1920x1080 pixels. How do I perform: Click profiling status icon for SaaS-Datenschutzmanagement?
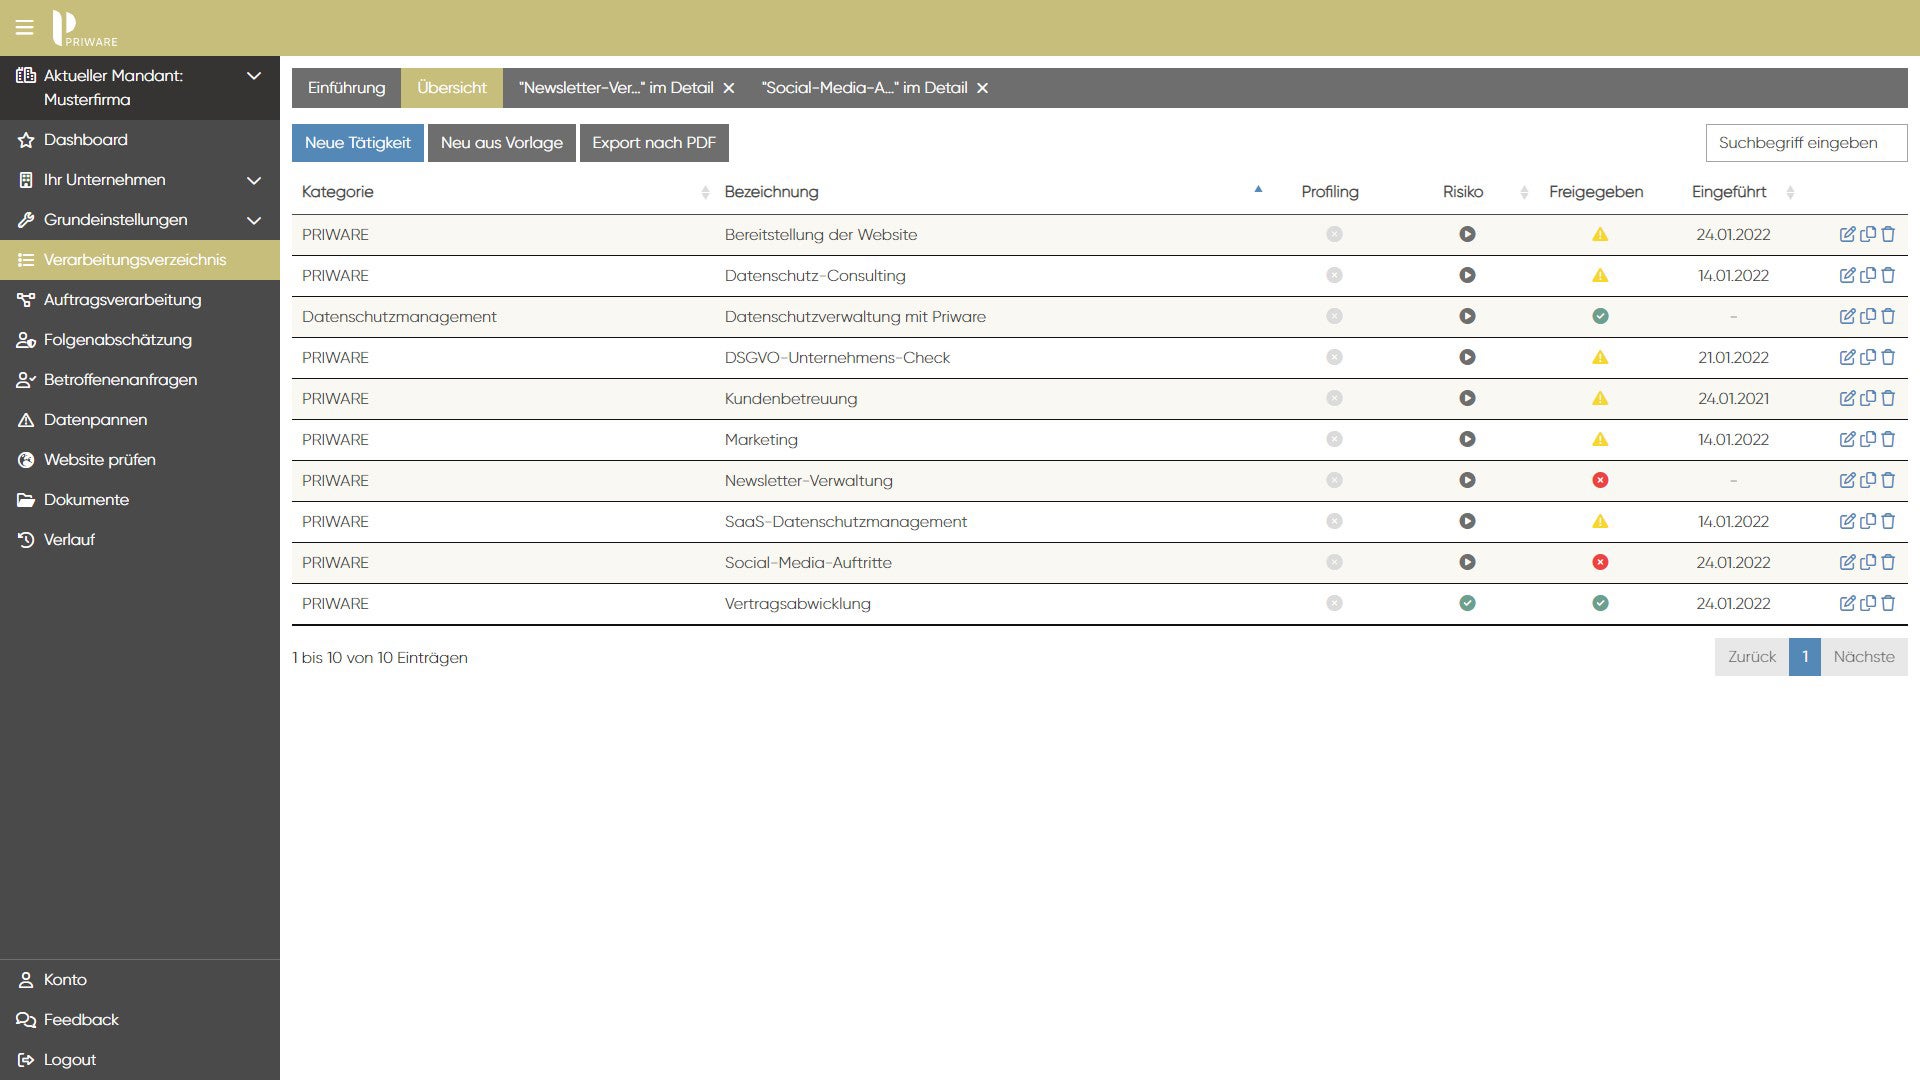(1334, 521)
